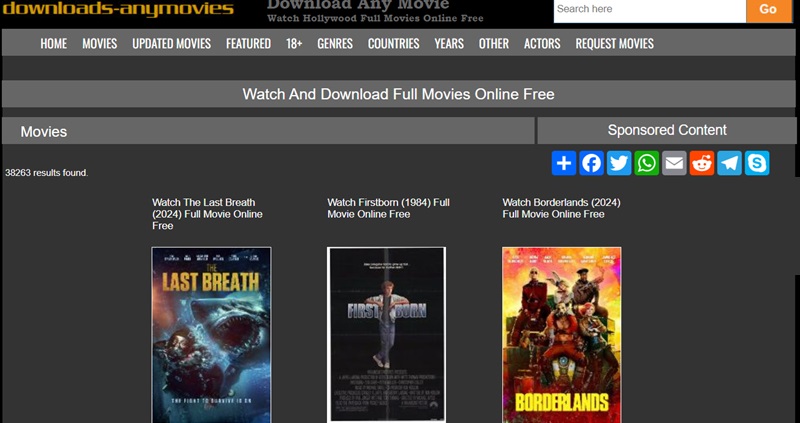
Task: Share page on Reddit
Action: (x=702, y=163)
